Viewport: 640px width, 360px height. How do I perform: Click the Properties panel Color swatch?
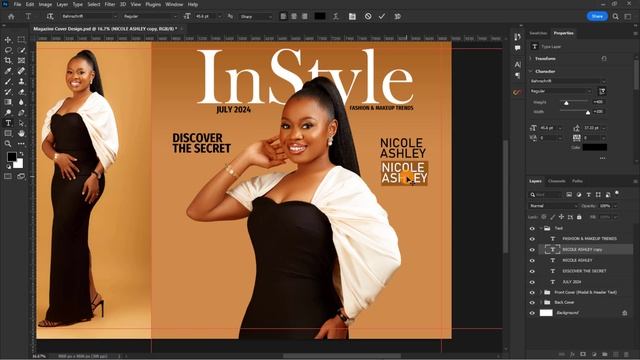pos(594,147)
